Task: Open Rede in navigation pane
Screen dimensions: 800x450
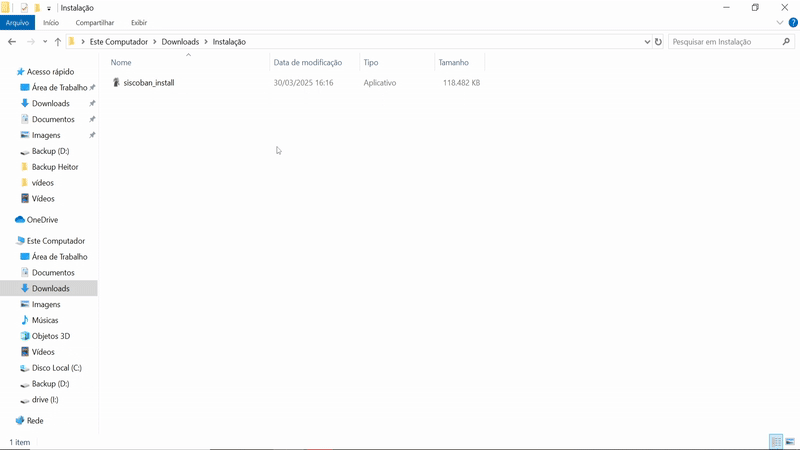Action: pyautogui.click(x=35, y=420)
